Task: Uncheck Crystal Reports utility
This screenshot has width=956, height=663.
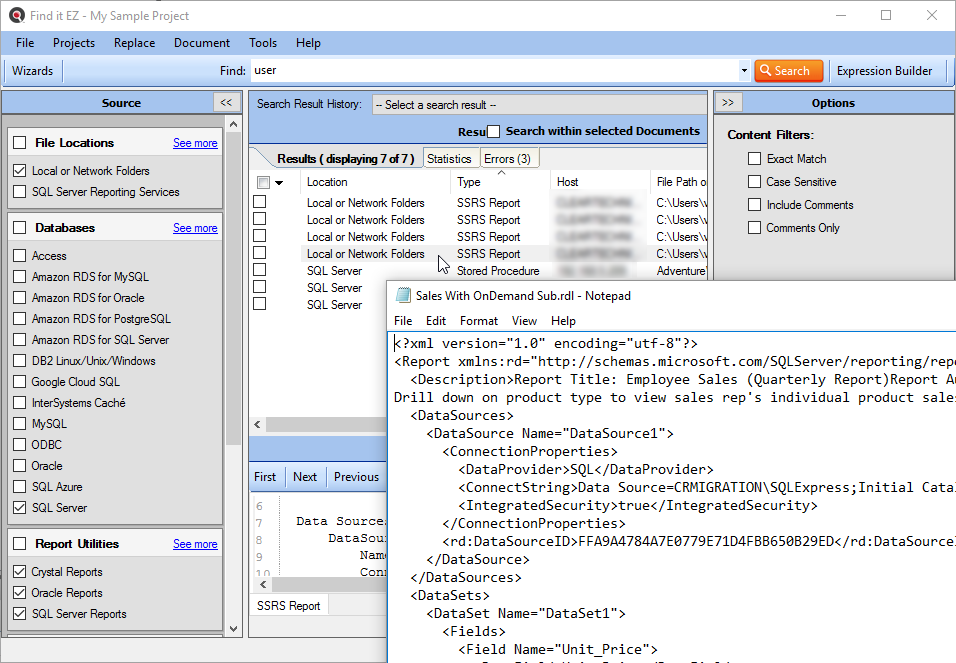Action: [20, 572]
